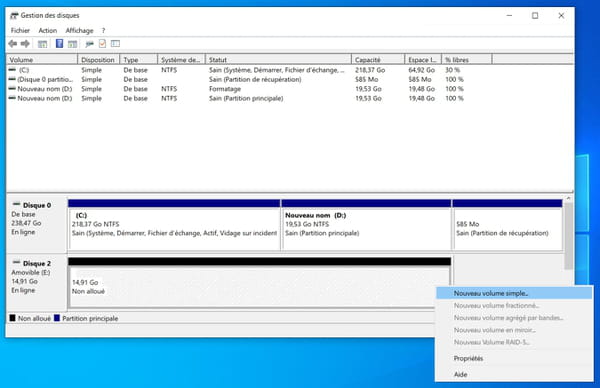600x388 pixels.
Task: Sort by the Capacité column header
Action: click(x=378, y=60)
